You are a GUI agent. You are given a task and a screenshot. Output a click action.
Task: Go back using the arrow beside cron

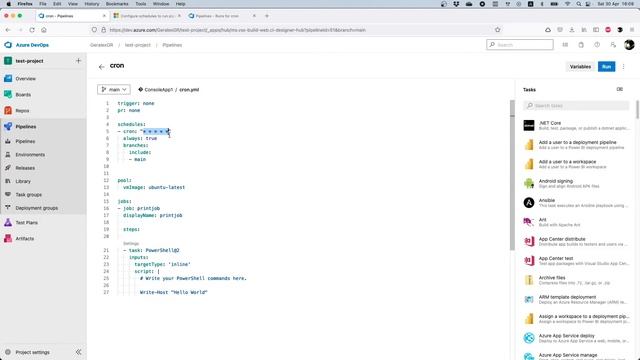point(101,67)
